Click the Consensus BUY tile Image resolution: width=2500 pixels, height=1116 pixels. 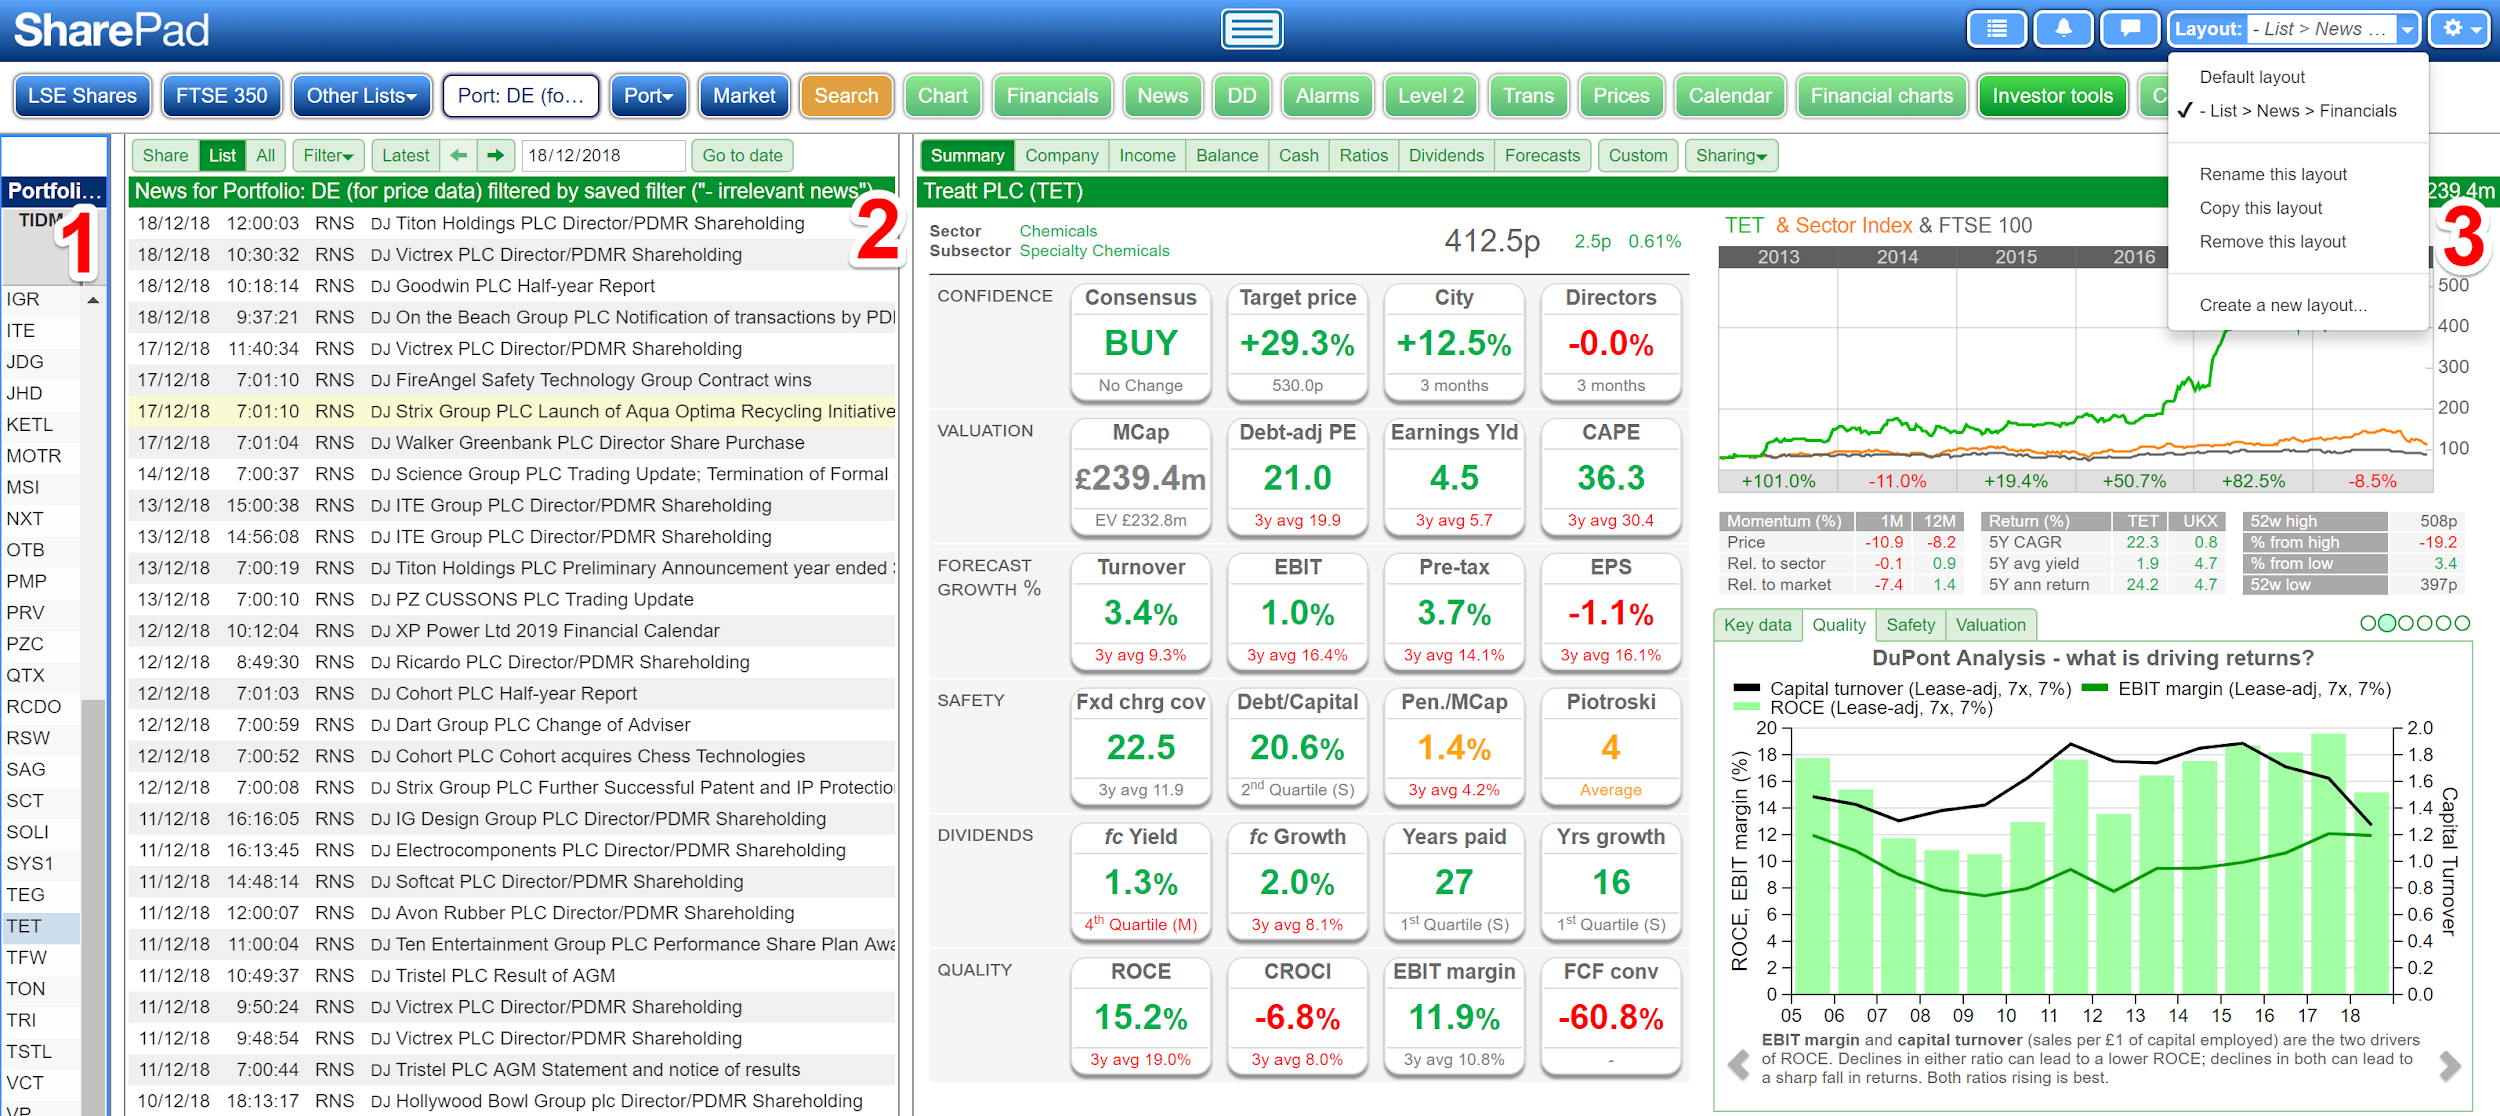(x=1140, y=342)
